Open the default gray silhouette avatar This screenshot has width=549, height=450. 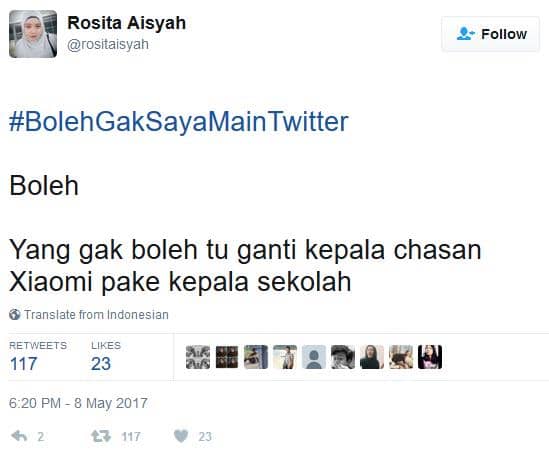click(x=314, y=357)
